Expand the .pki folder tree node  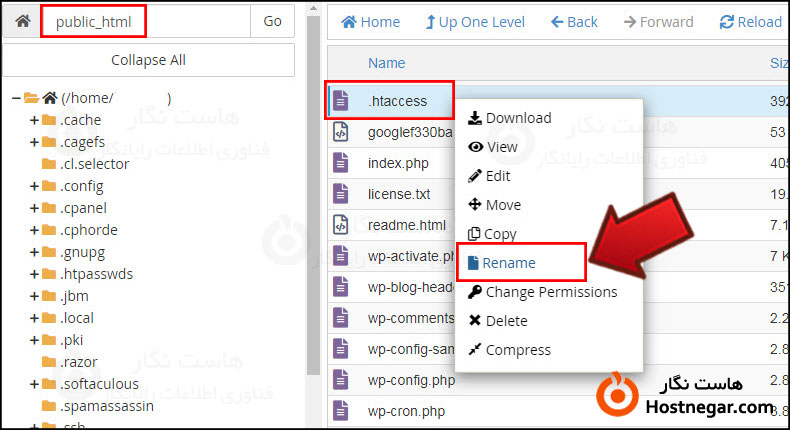(x=34, y=340)
